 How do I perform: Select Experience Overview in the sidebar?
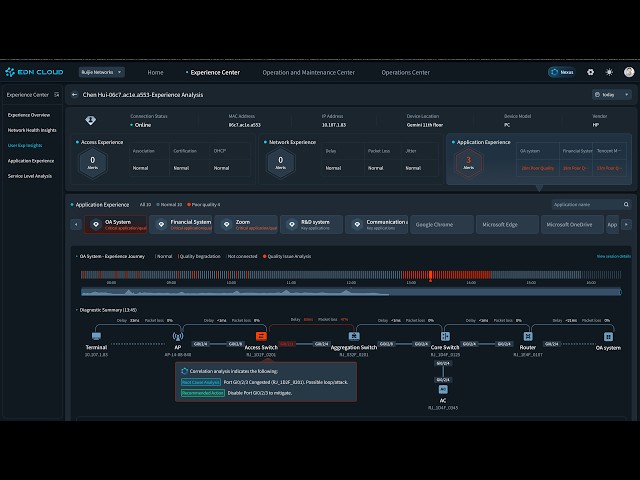[29, 115]
